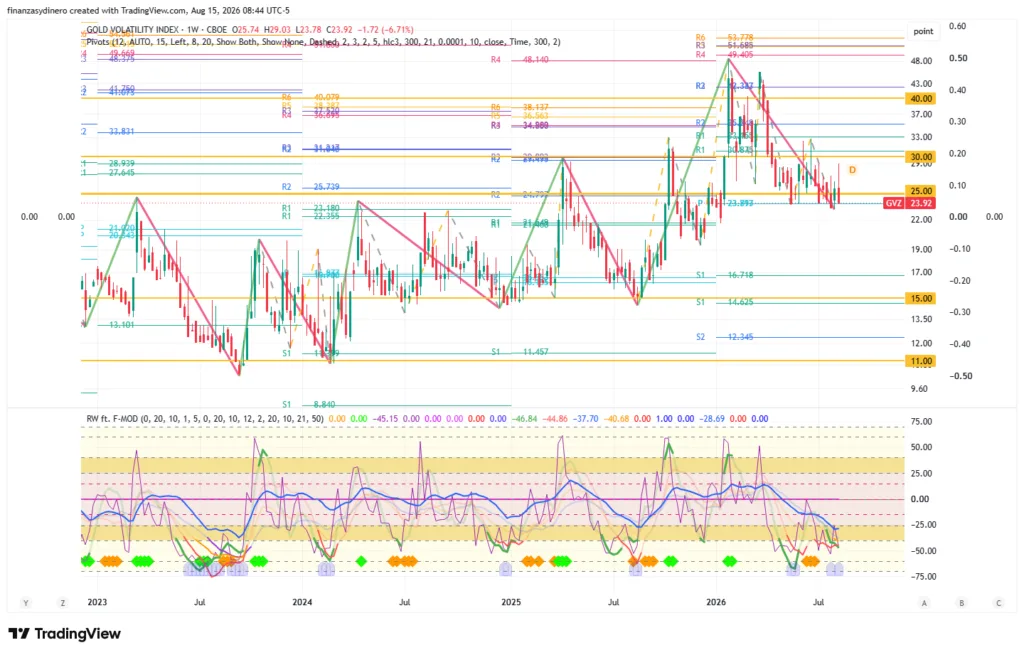Screen dimensions: 1024x655
Task: Click the low value L23.78 in the legend
Action: [x=308, y=29]
